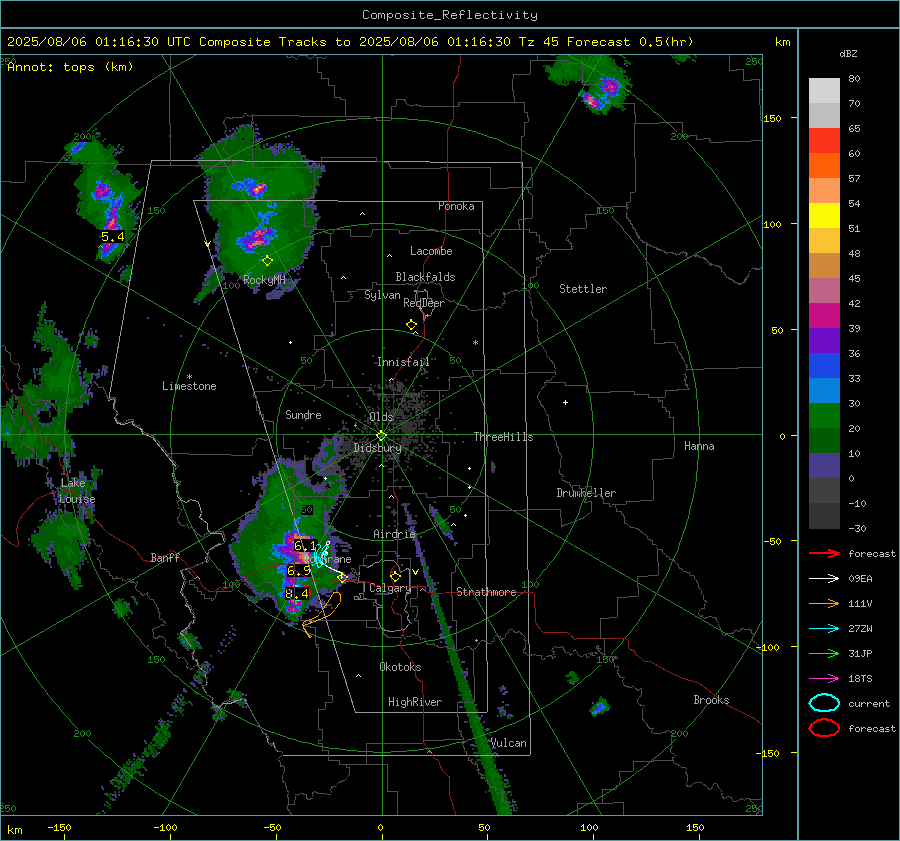Click the yellow diamond marker near RockyMH
The image size is (900, 841).
coord(267,261)
